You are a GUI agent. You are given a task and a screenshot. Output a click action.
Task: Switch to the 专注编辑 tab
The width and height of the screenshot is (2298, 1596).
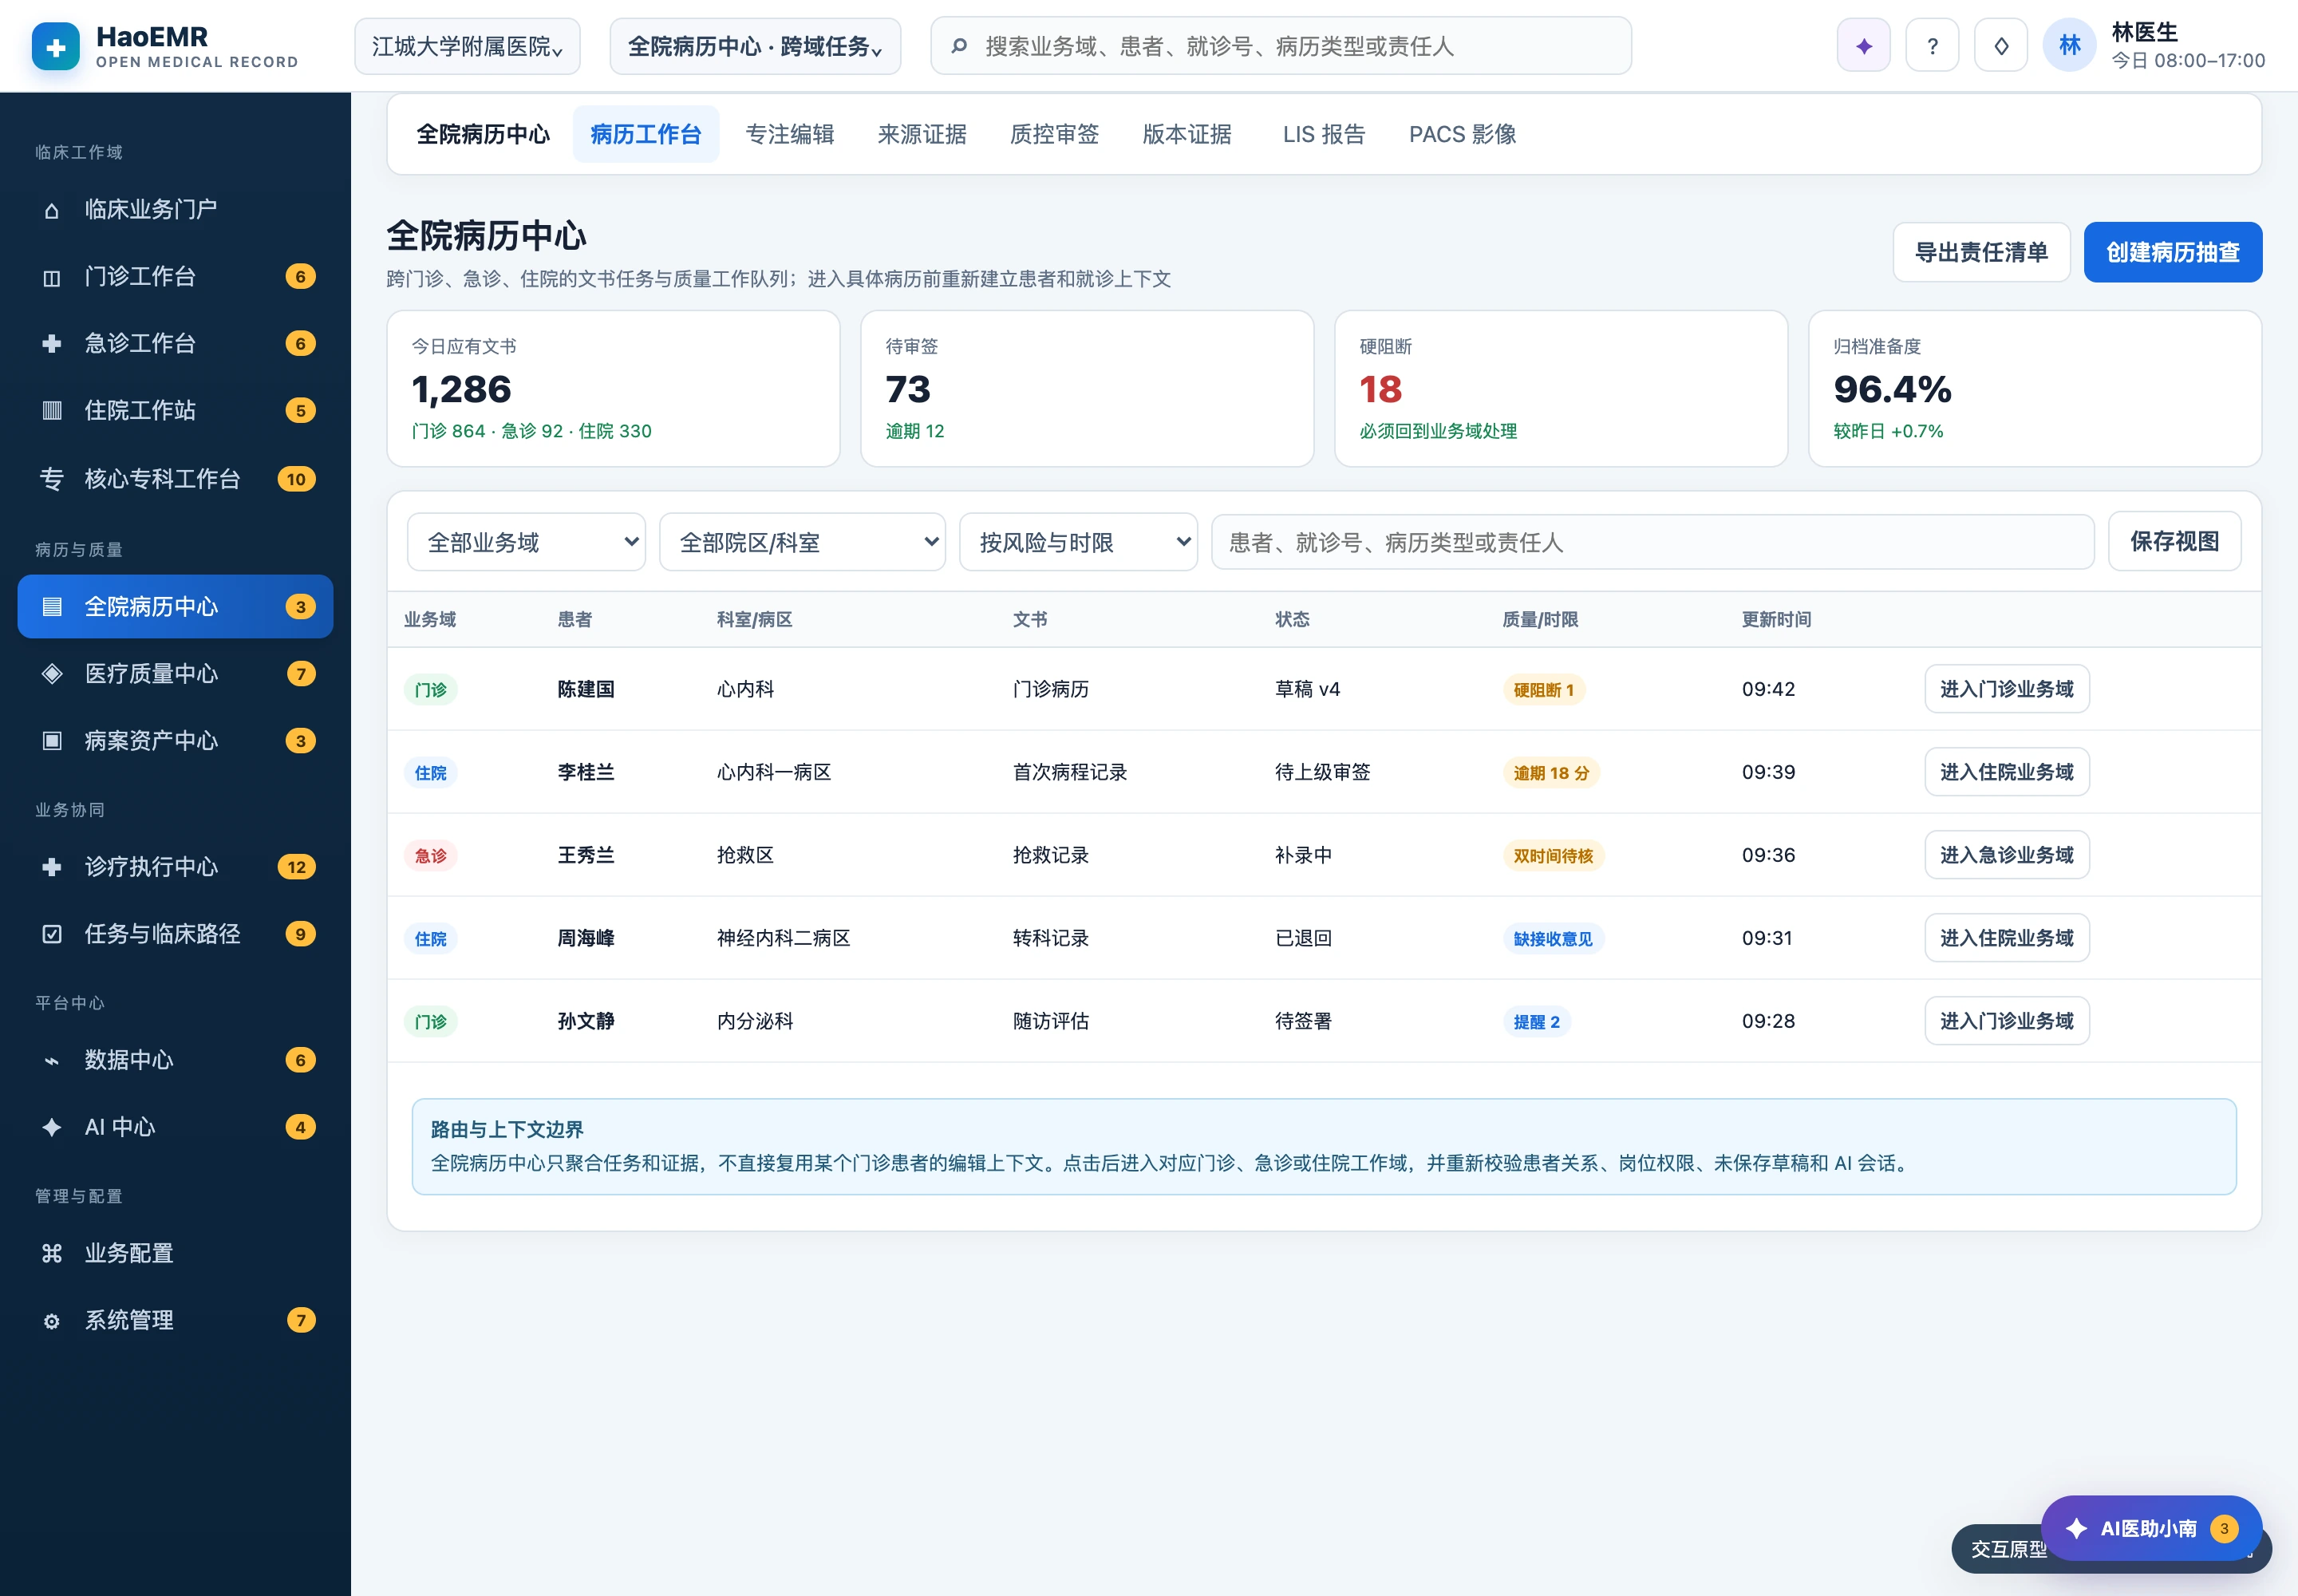click(x=790, y=134)
